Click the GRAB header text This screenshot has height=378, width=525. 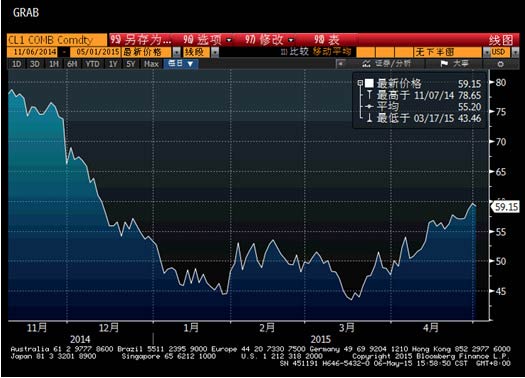point(26,13)
